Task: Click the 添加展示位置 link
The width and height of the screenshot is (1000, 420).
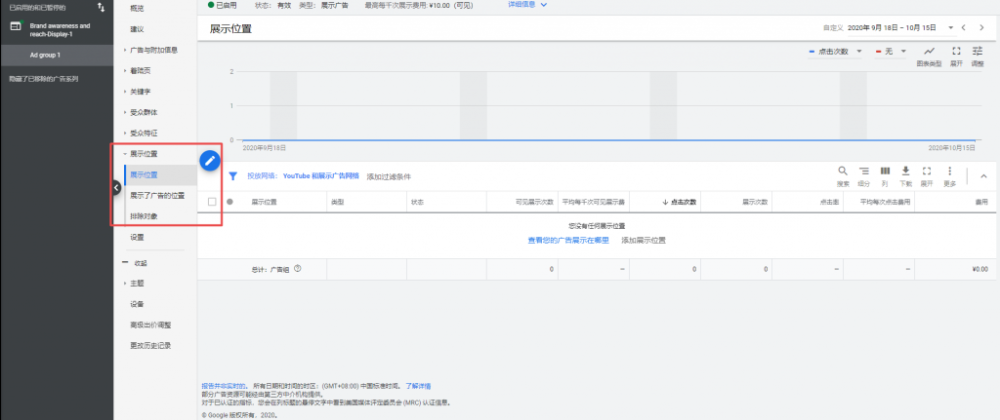Action: pos(643,240)
